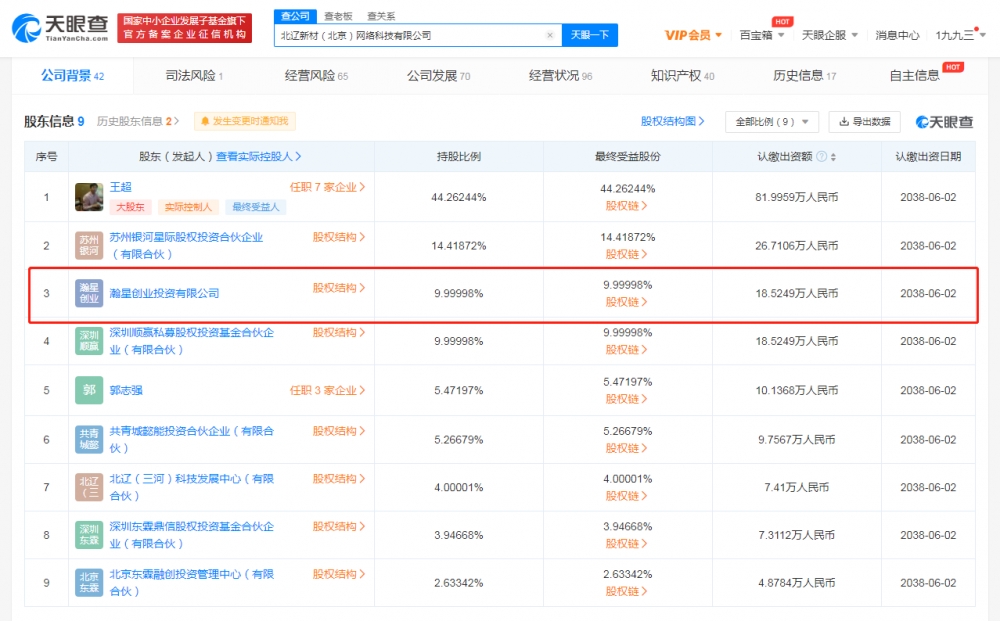The image size is (1000, 621).
Task: Open 消息中心 message center
Action: coord(897,35)
